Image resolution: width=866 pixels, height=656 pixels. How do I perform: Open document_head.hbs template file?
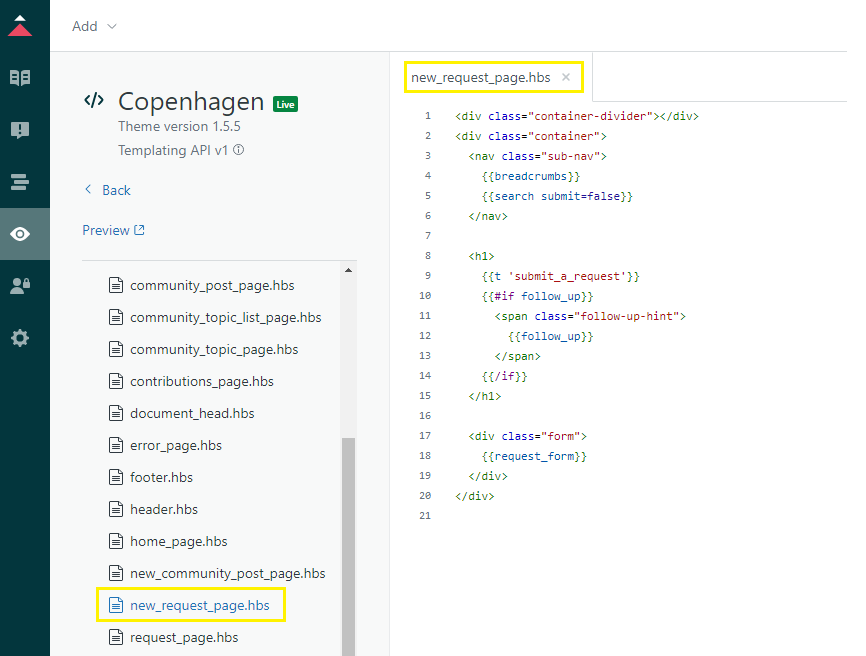(x=192, y=413)
